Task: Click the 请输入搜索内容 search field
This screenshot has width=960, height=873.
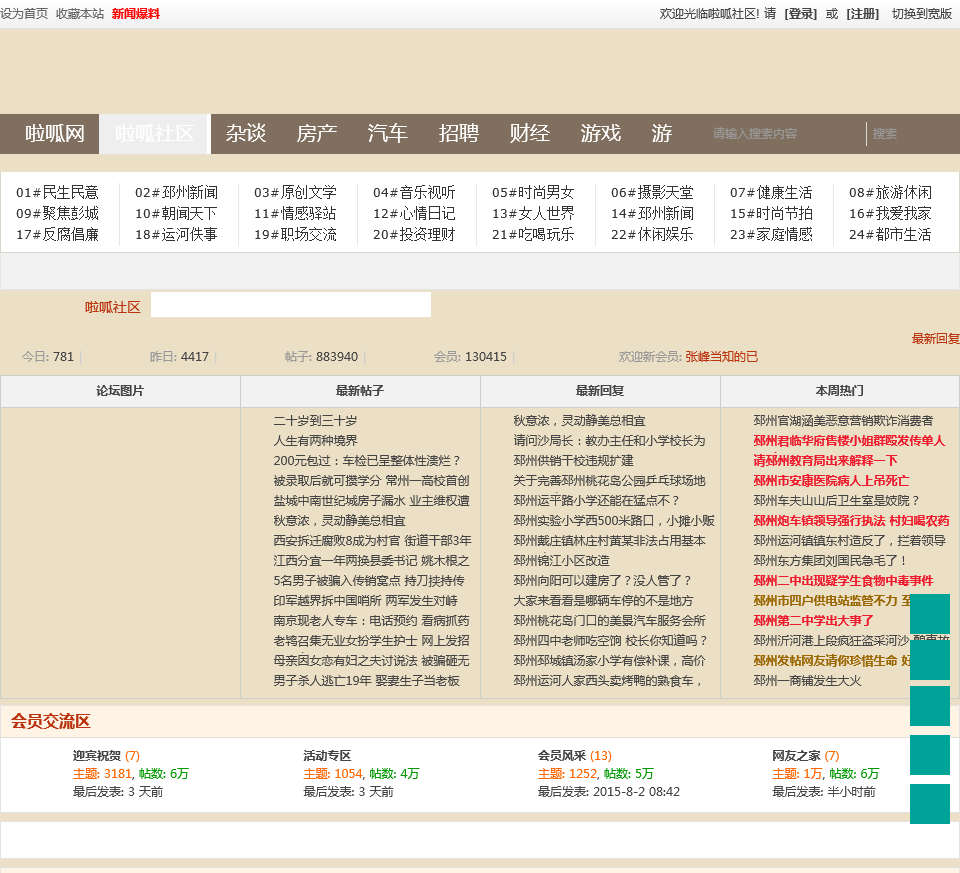Action: click(784, 134)
